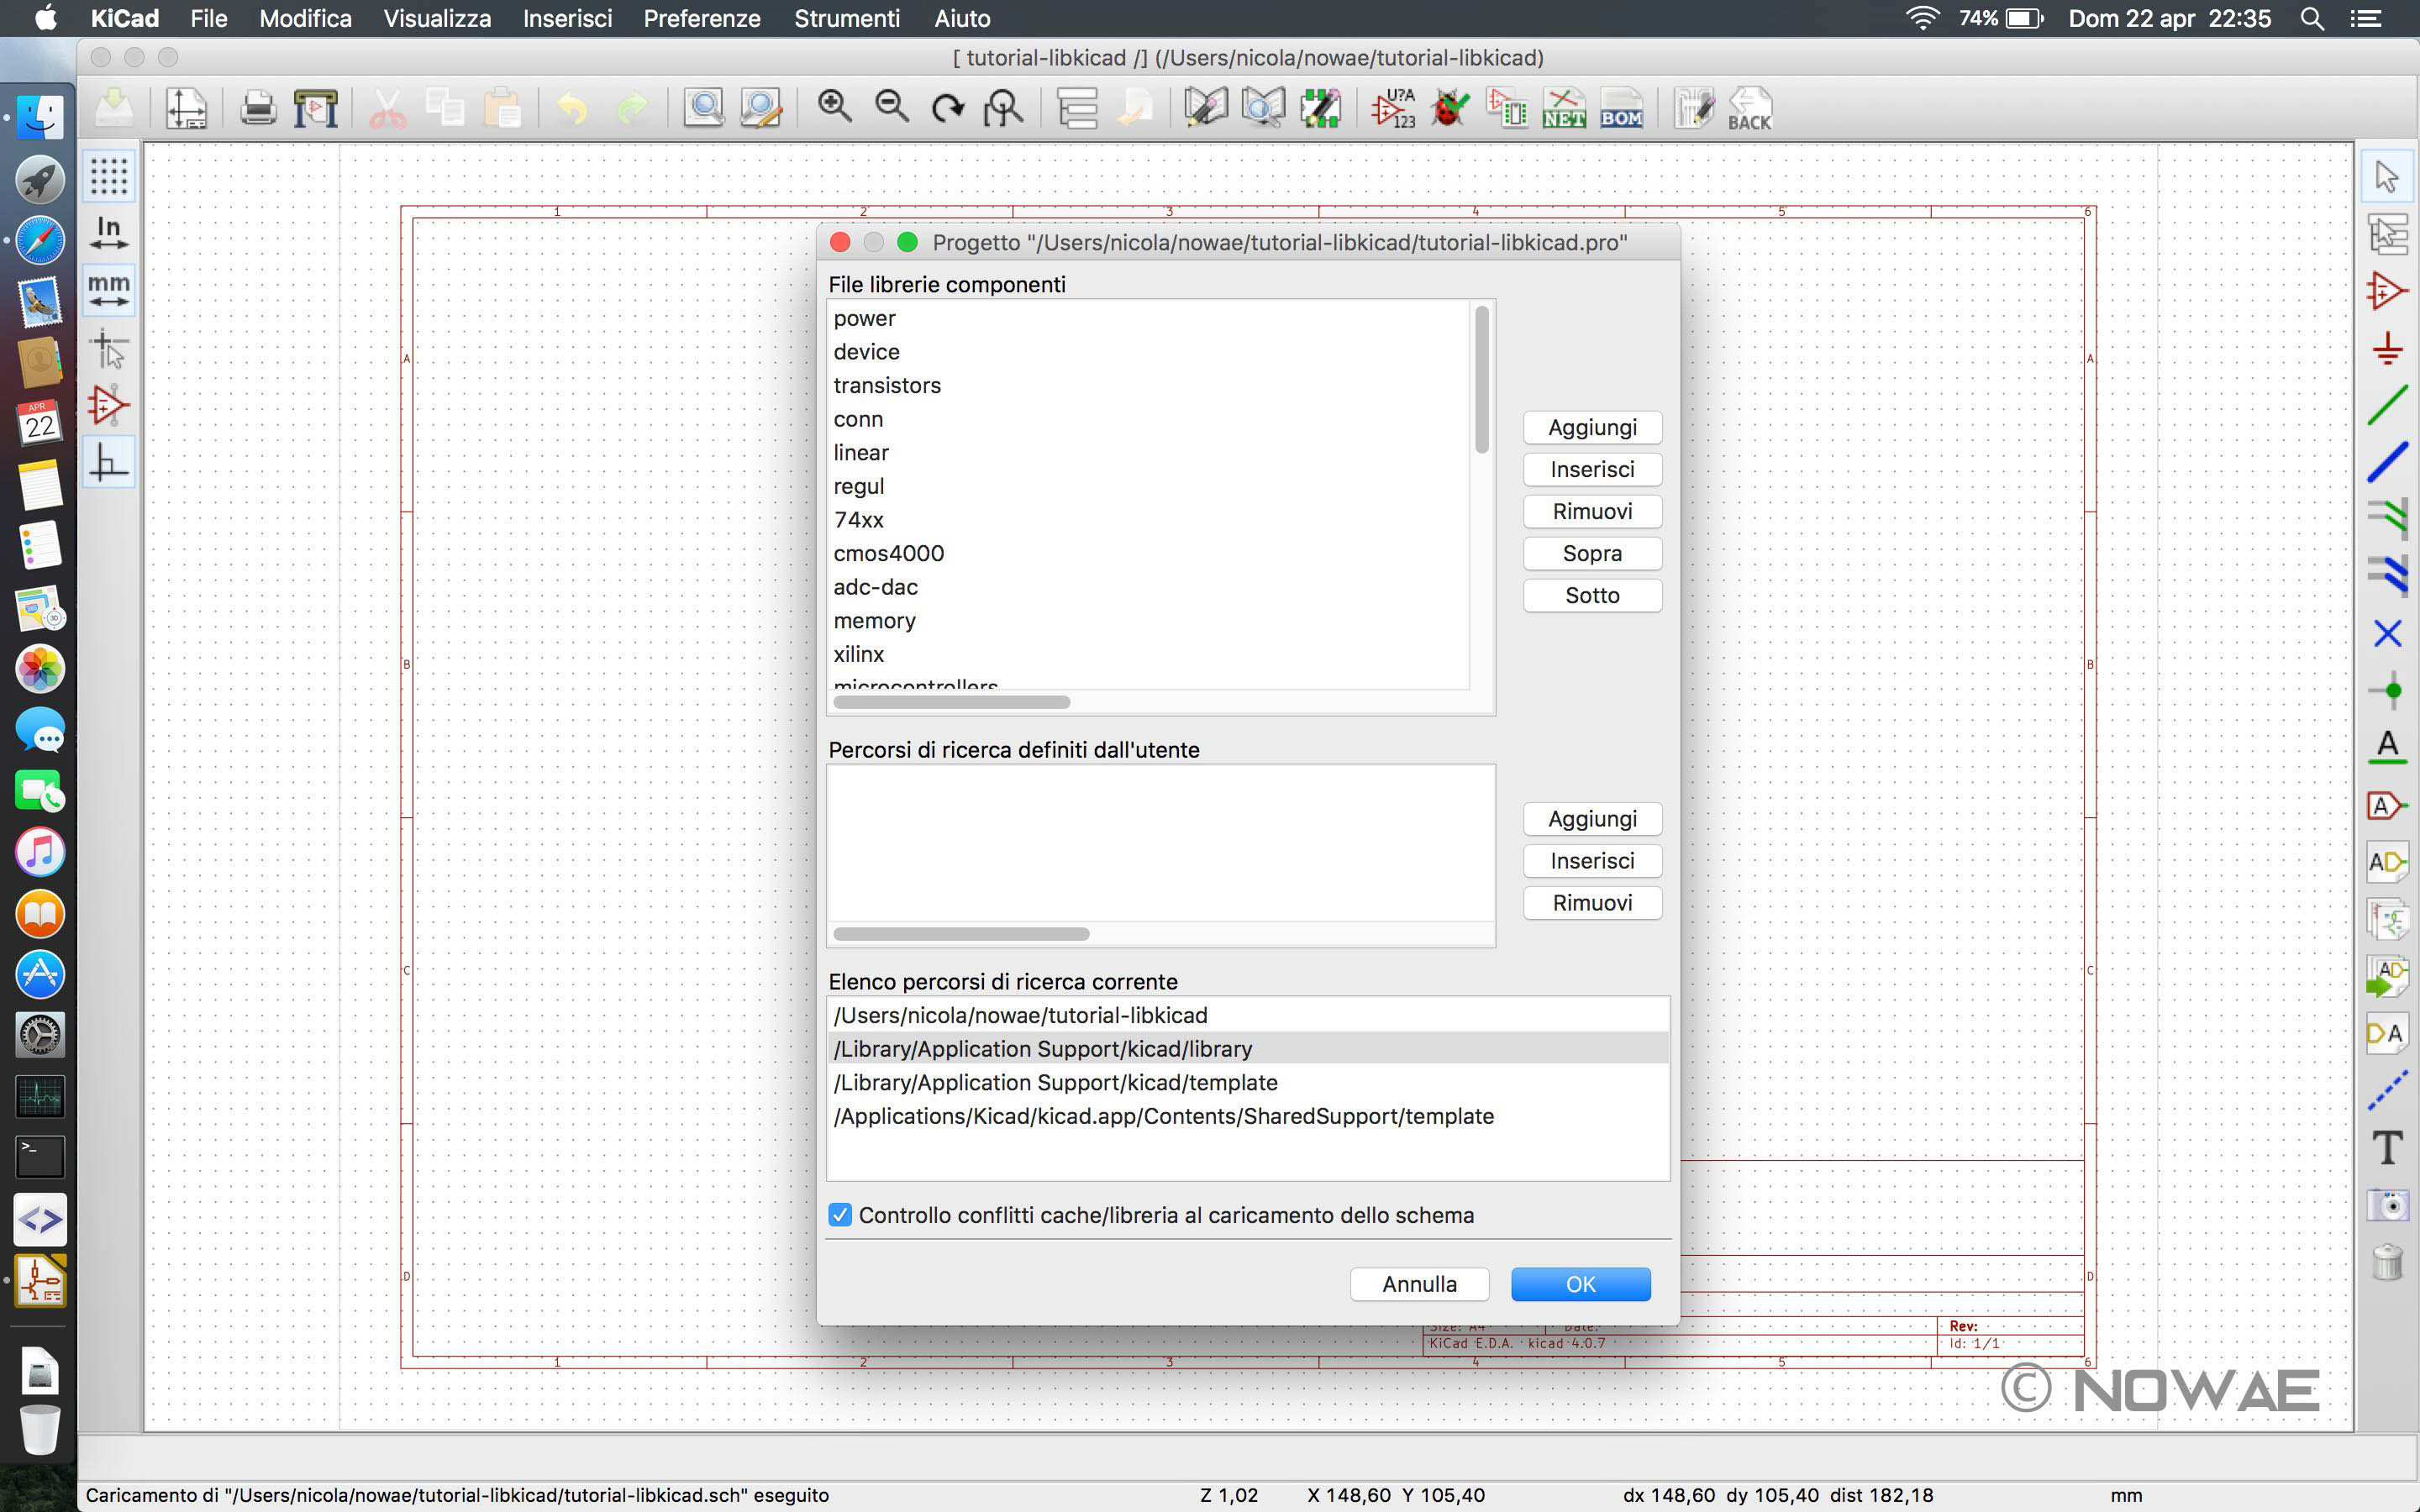Screen dimensions: 2420x1512
Task: Select the no-connect flag X tool
Action: point(2388,633)
